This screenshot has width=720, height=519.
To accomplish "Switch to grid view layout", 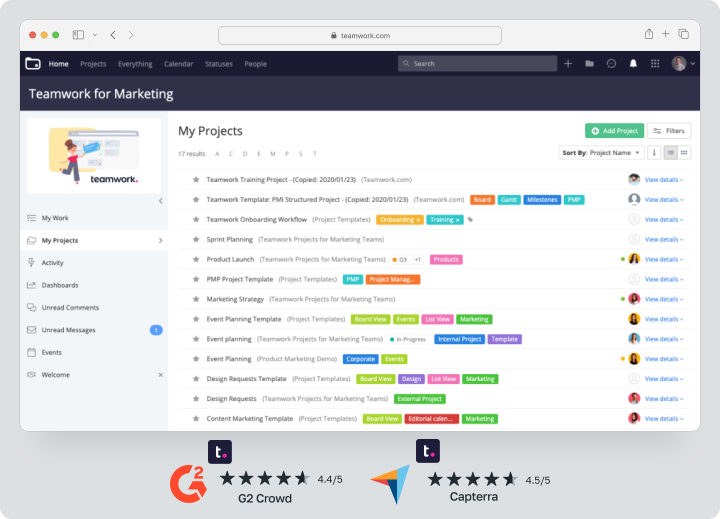I will (x=684, y=152).
